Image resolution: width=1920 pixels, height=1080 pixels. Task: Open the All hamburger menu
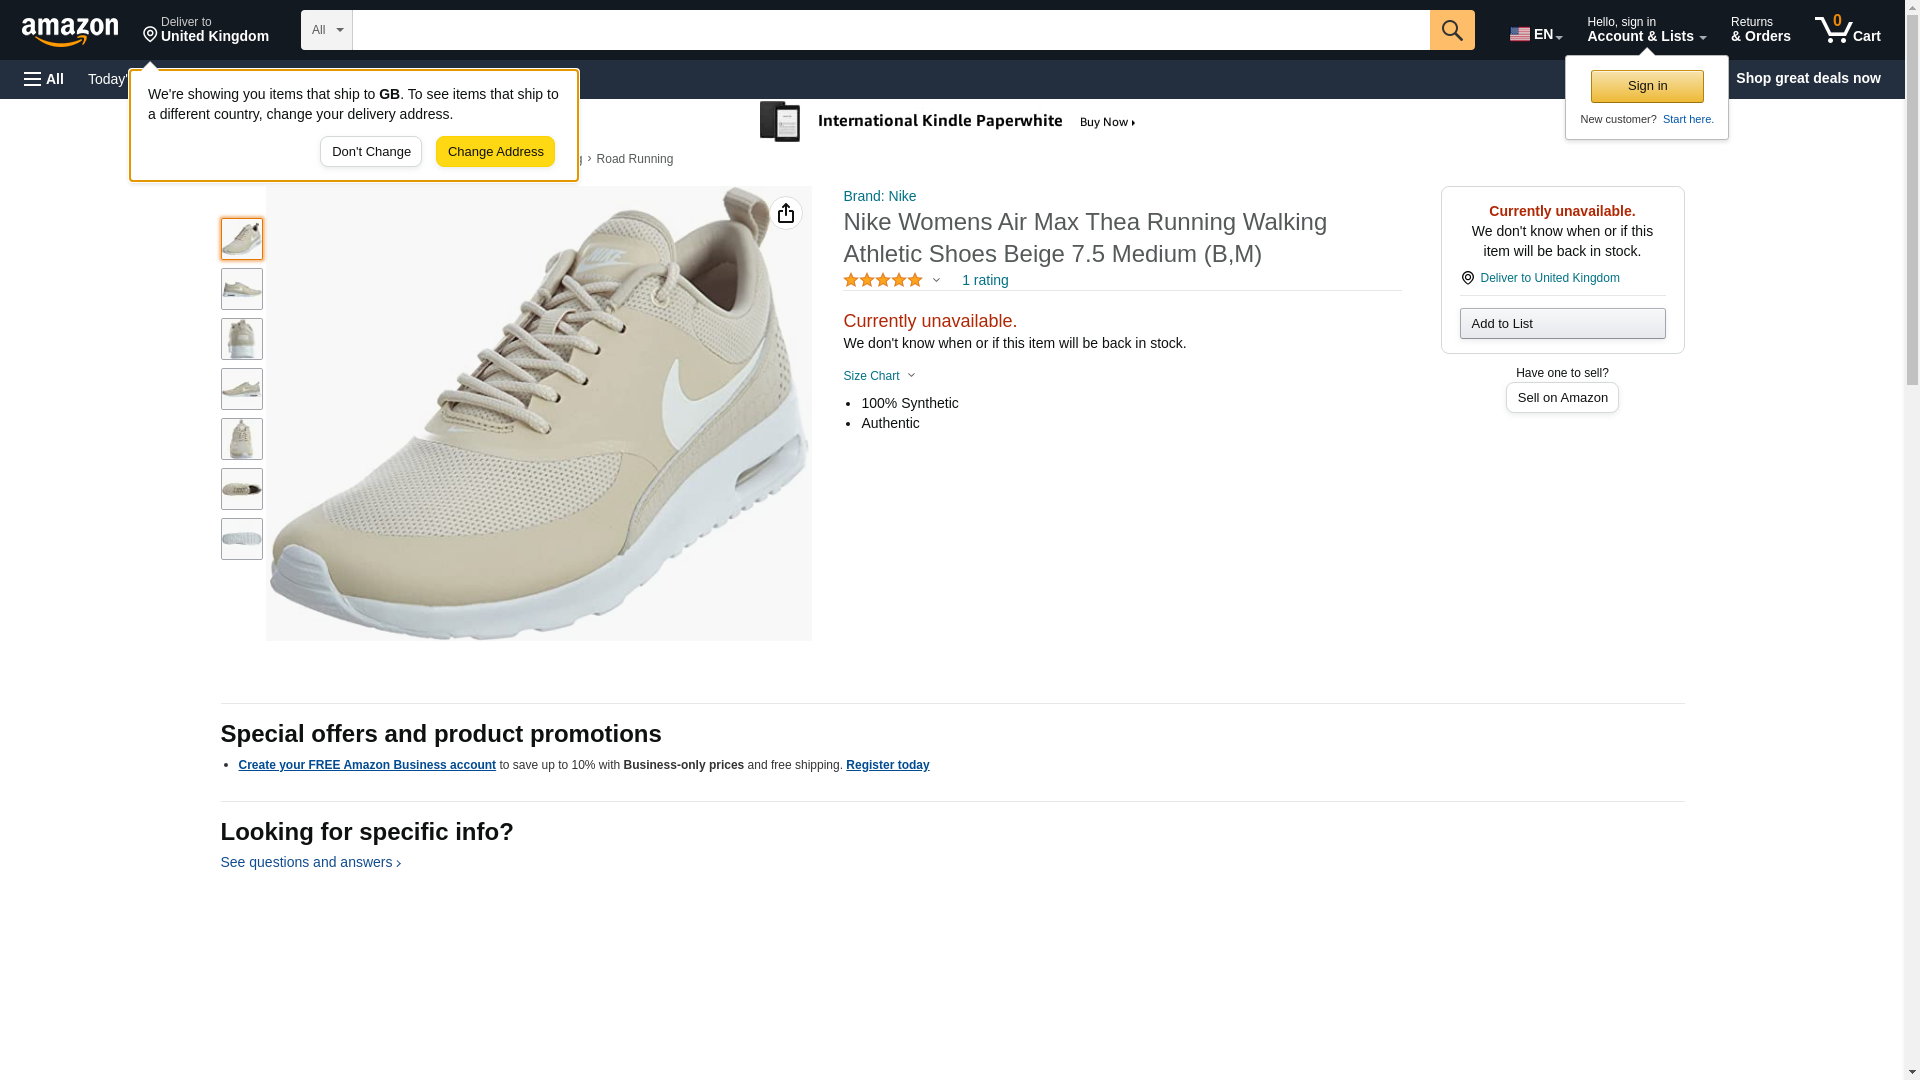(x=44, y=79)
